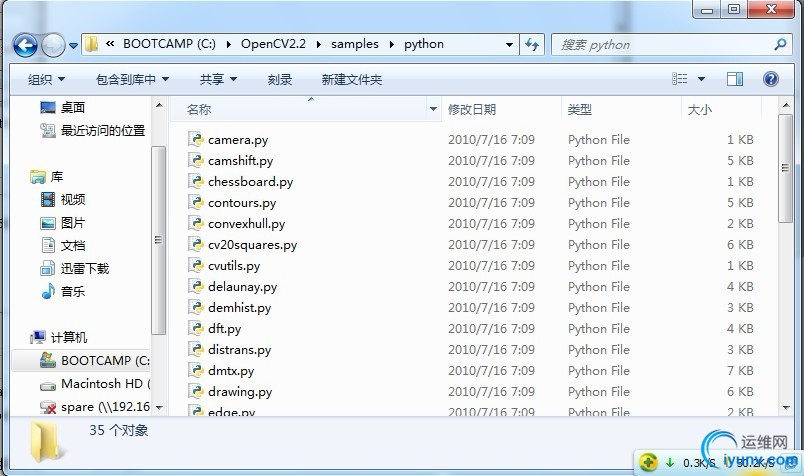This screenshot has height=476, width=804.
Task: Select the cv20squares.py file icon
Action: point(196,244)
